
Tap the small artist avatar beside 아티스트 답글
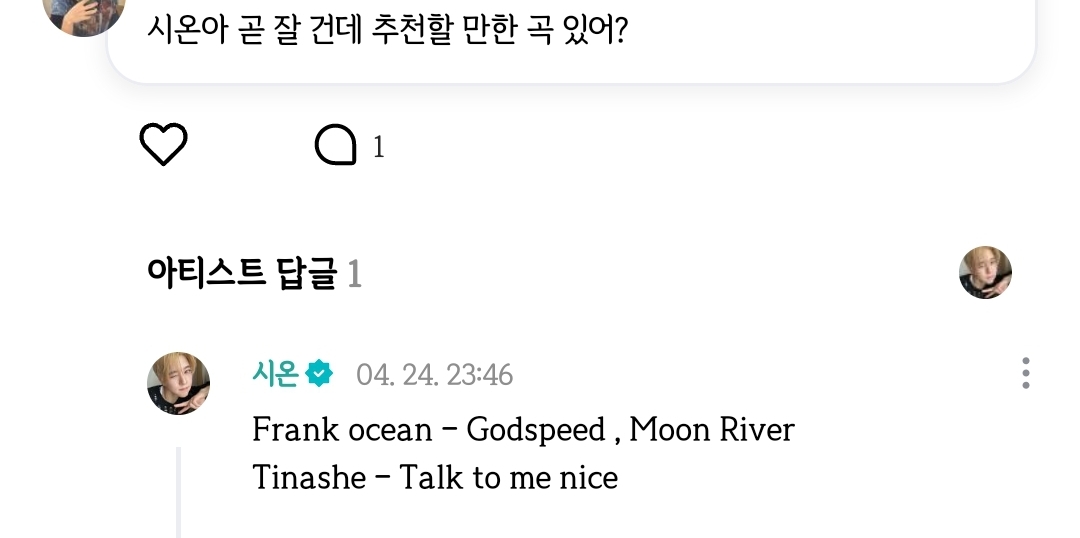[x=985, y=272]
